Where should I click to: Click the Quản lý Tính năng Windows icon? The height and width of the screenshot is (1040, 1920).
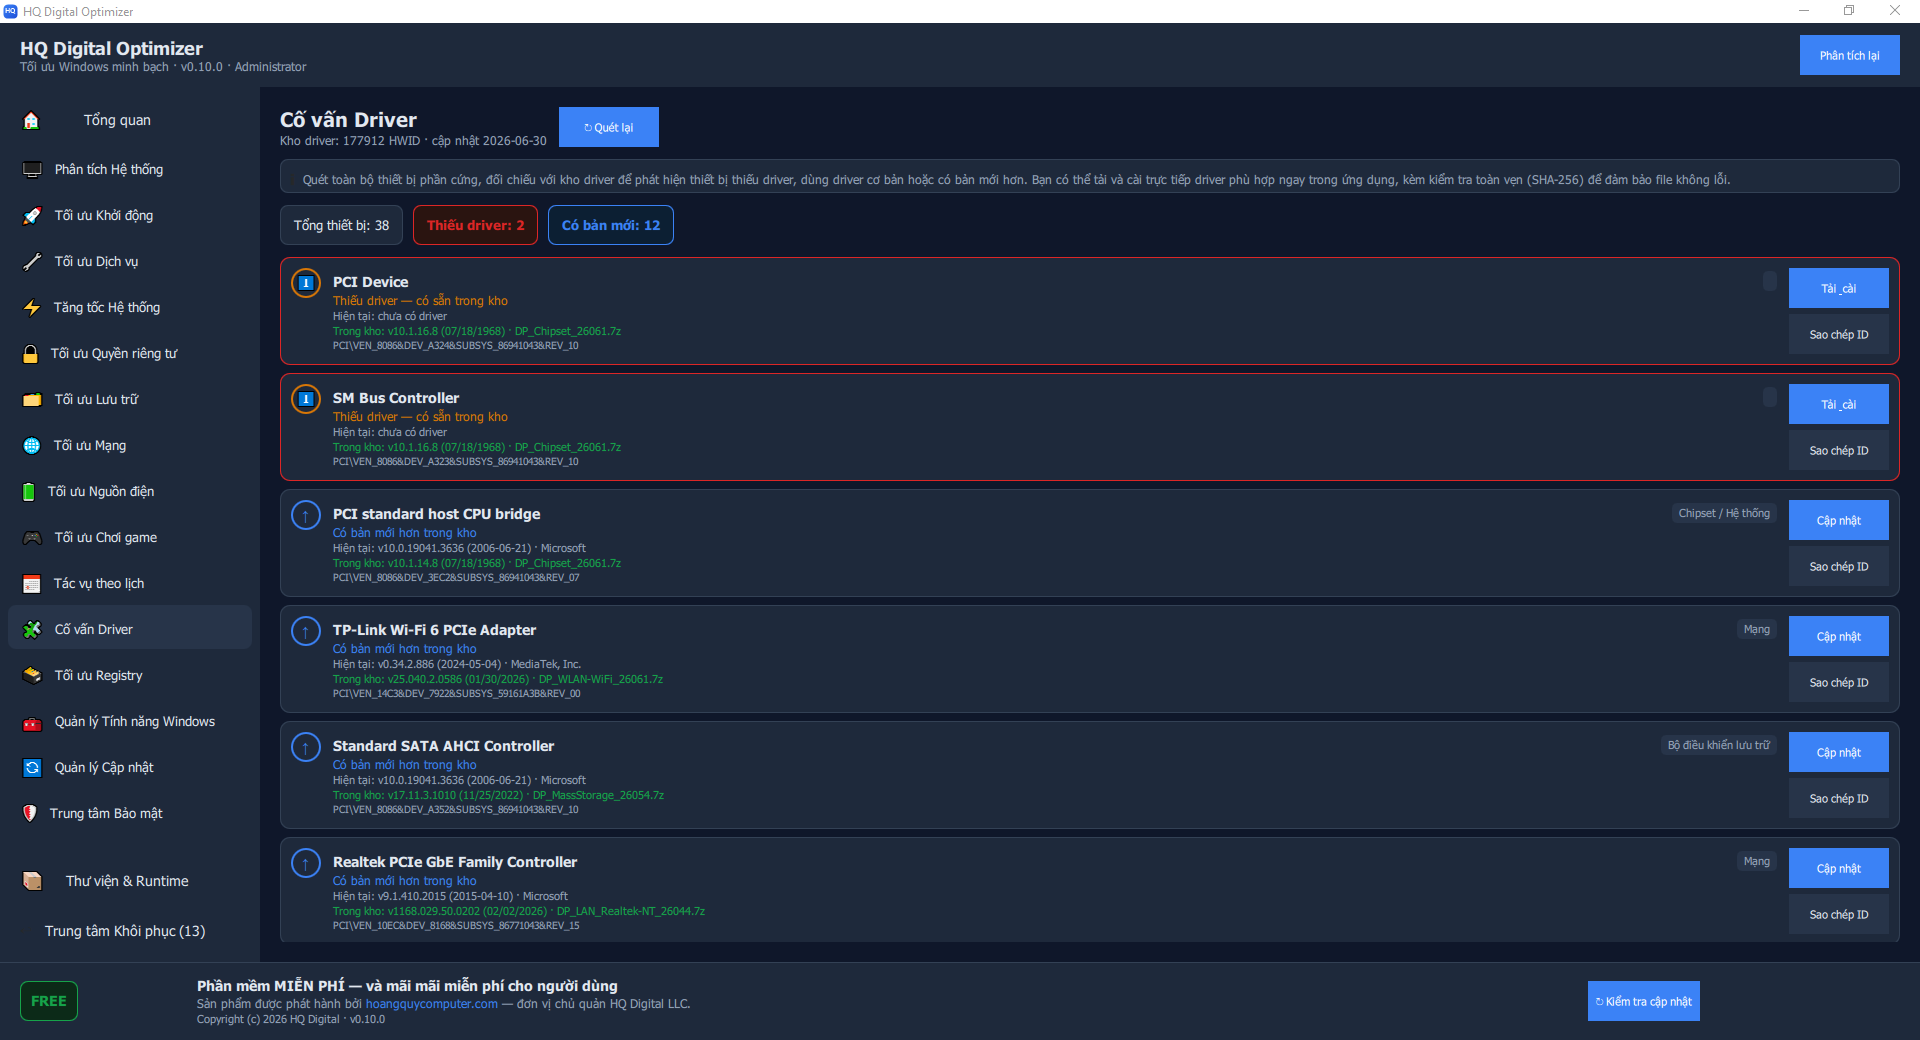(x=32, y=722)
